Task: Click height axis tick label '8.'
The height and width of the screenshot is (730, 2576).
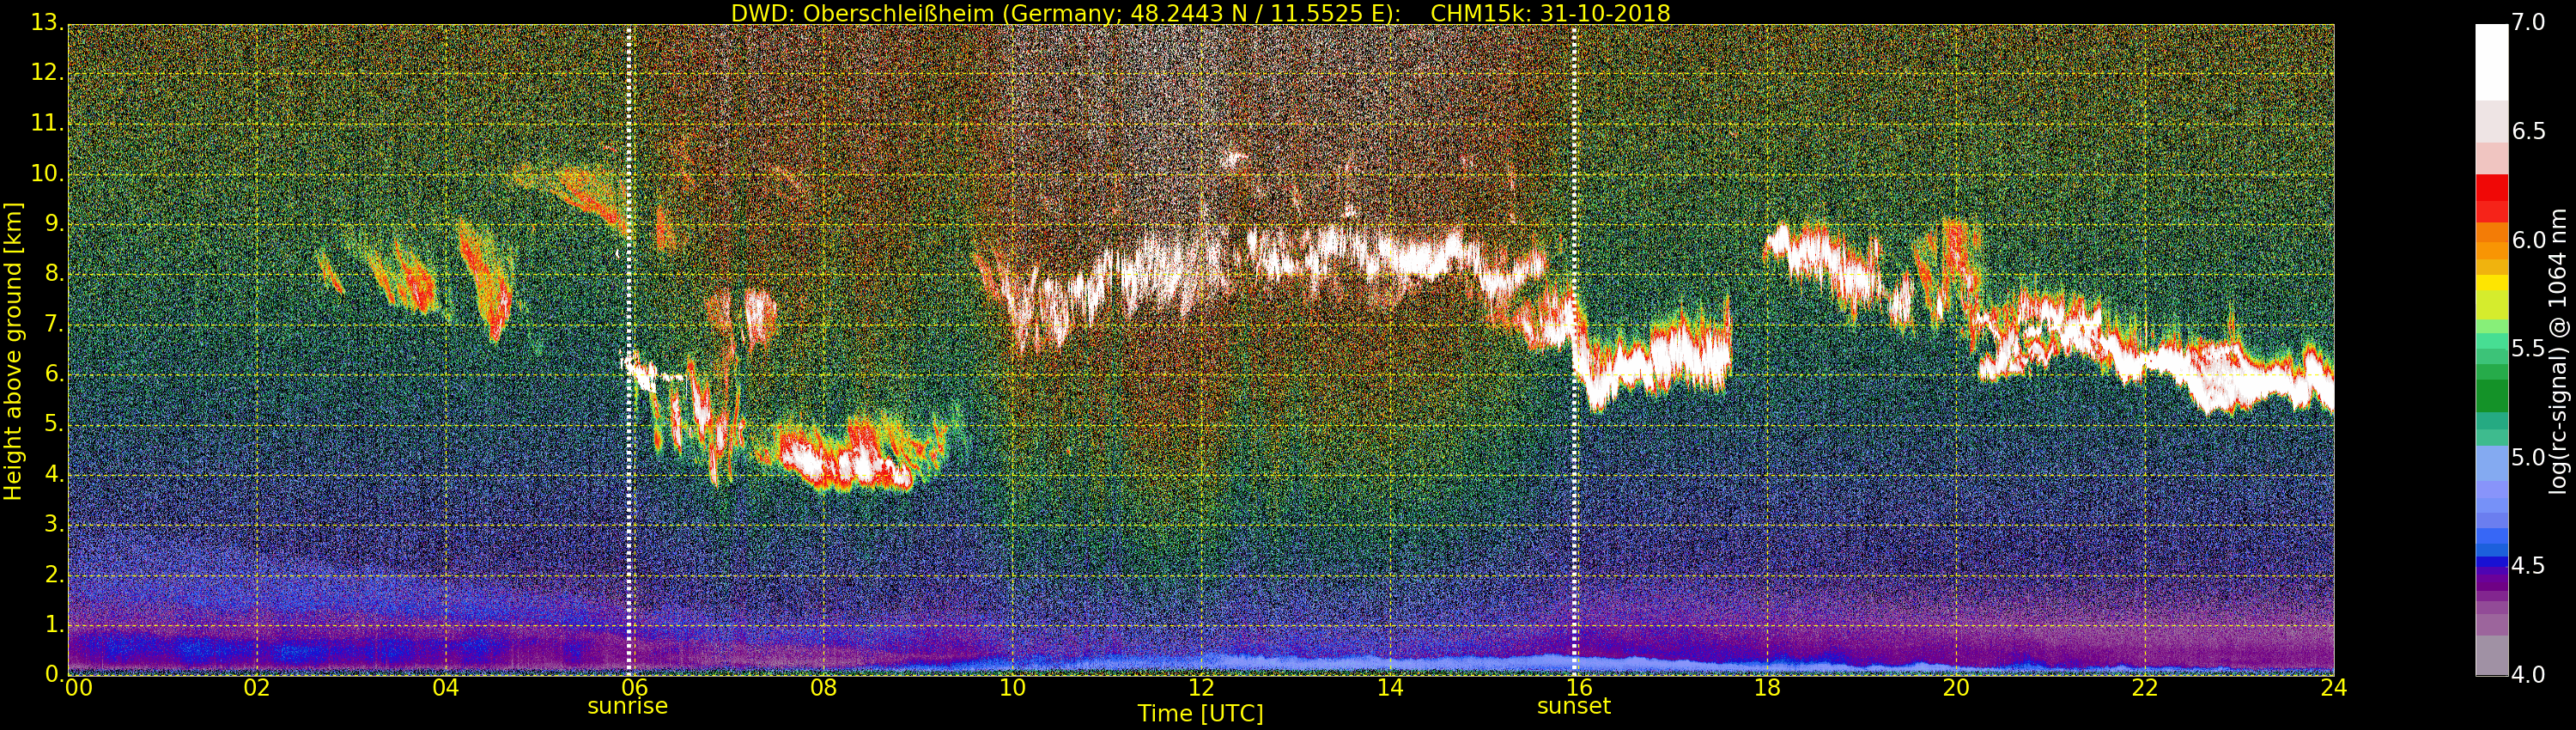Action: 54,274
